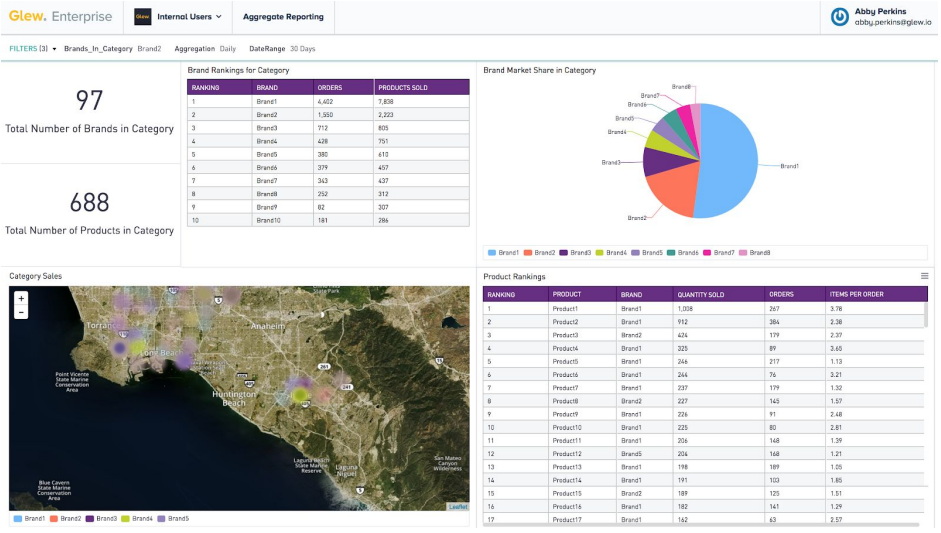941x533 pixels.
Task: Select the Brands_In_Category filter
Action: (112, 48)
